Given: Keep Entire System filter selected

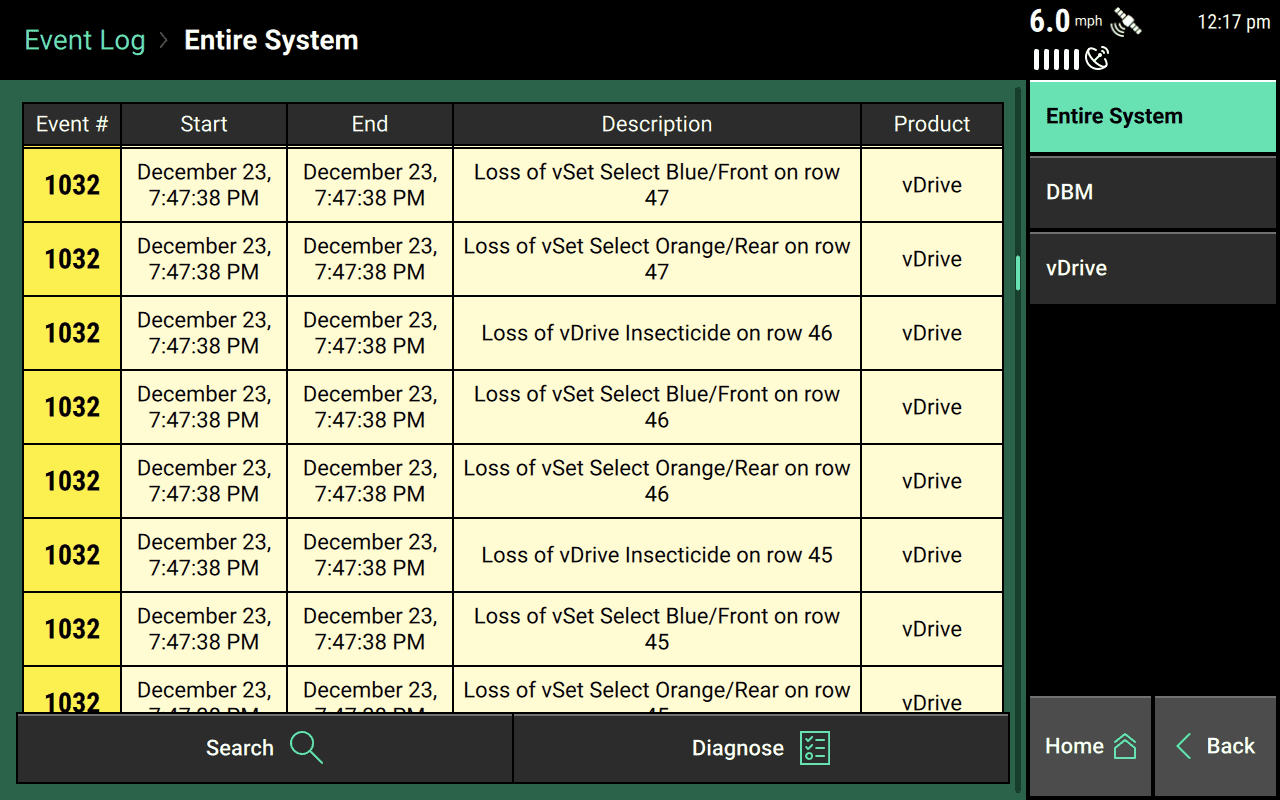Looking at the screenshot, I should click(1152, 116).
